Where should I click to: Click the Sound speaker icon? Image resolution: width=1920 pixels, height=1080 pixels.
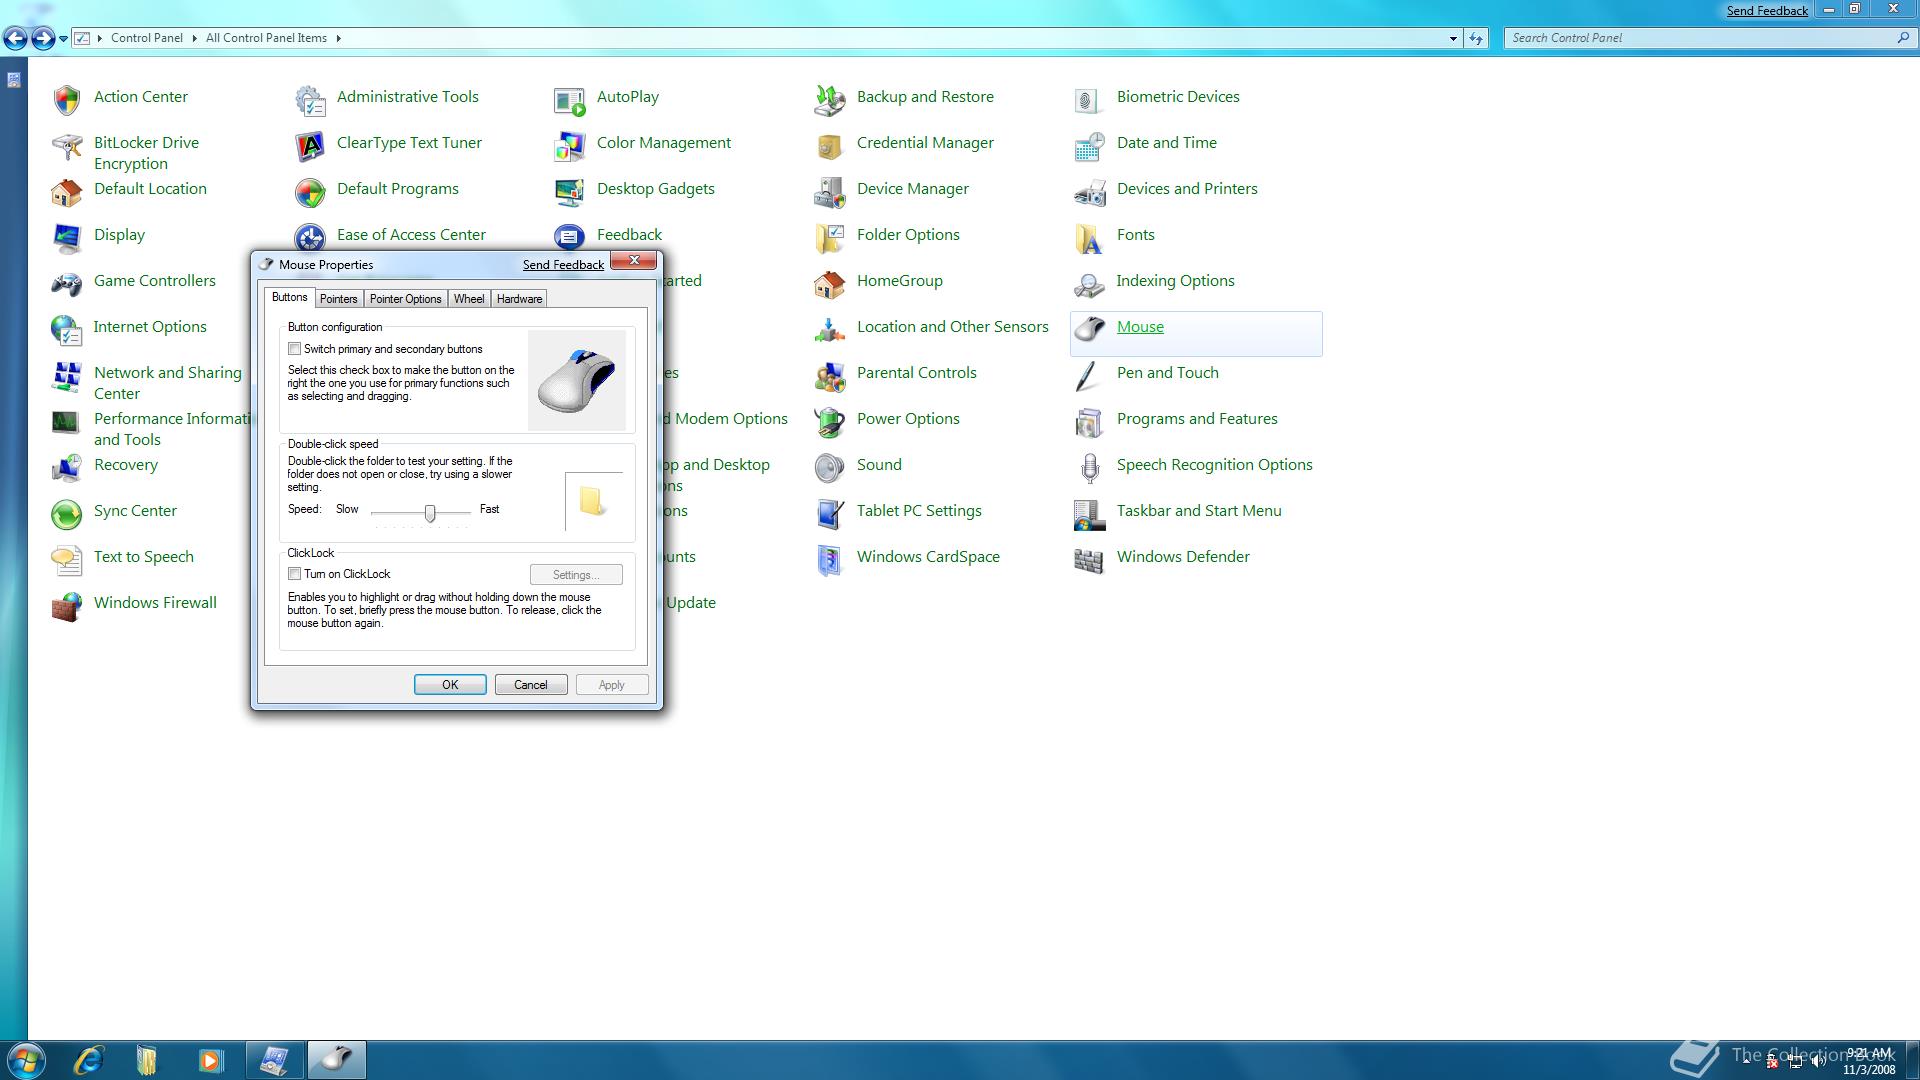point(830,468)
